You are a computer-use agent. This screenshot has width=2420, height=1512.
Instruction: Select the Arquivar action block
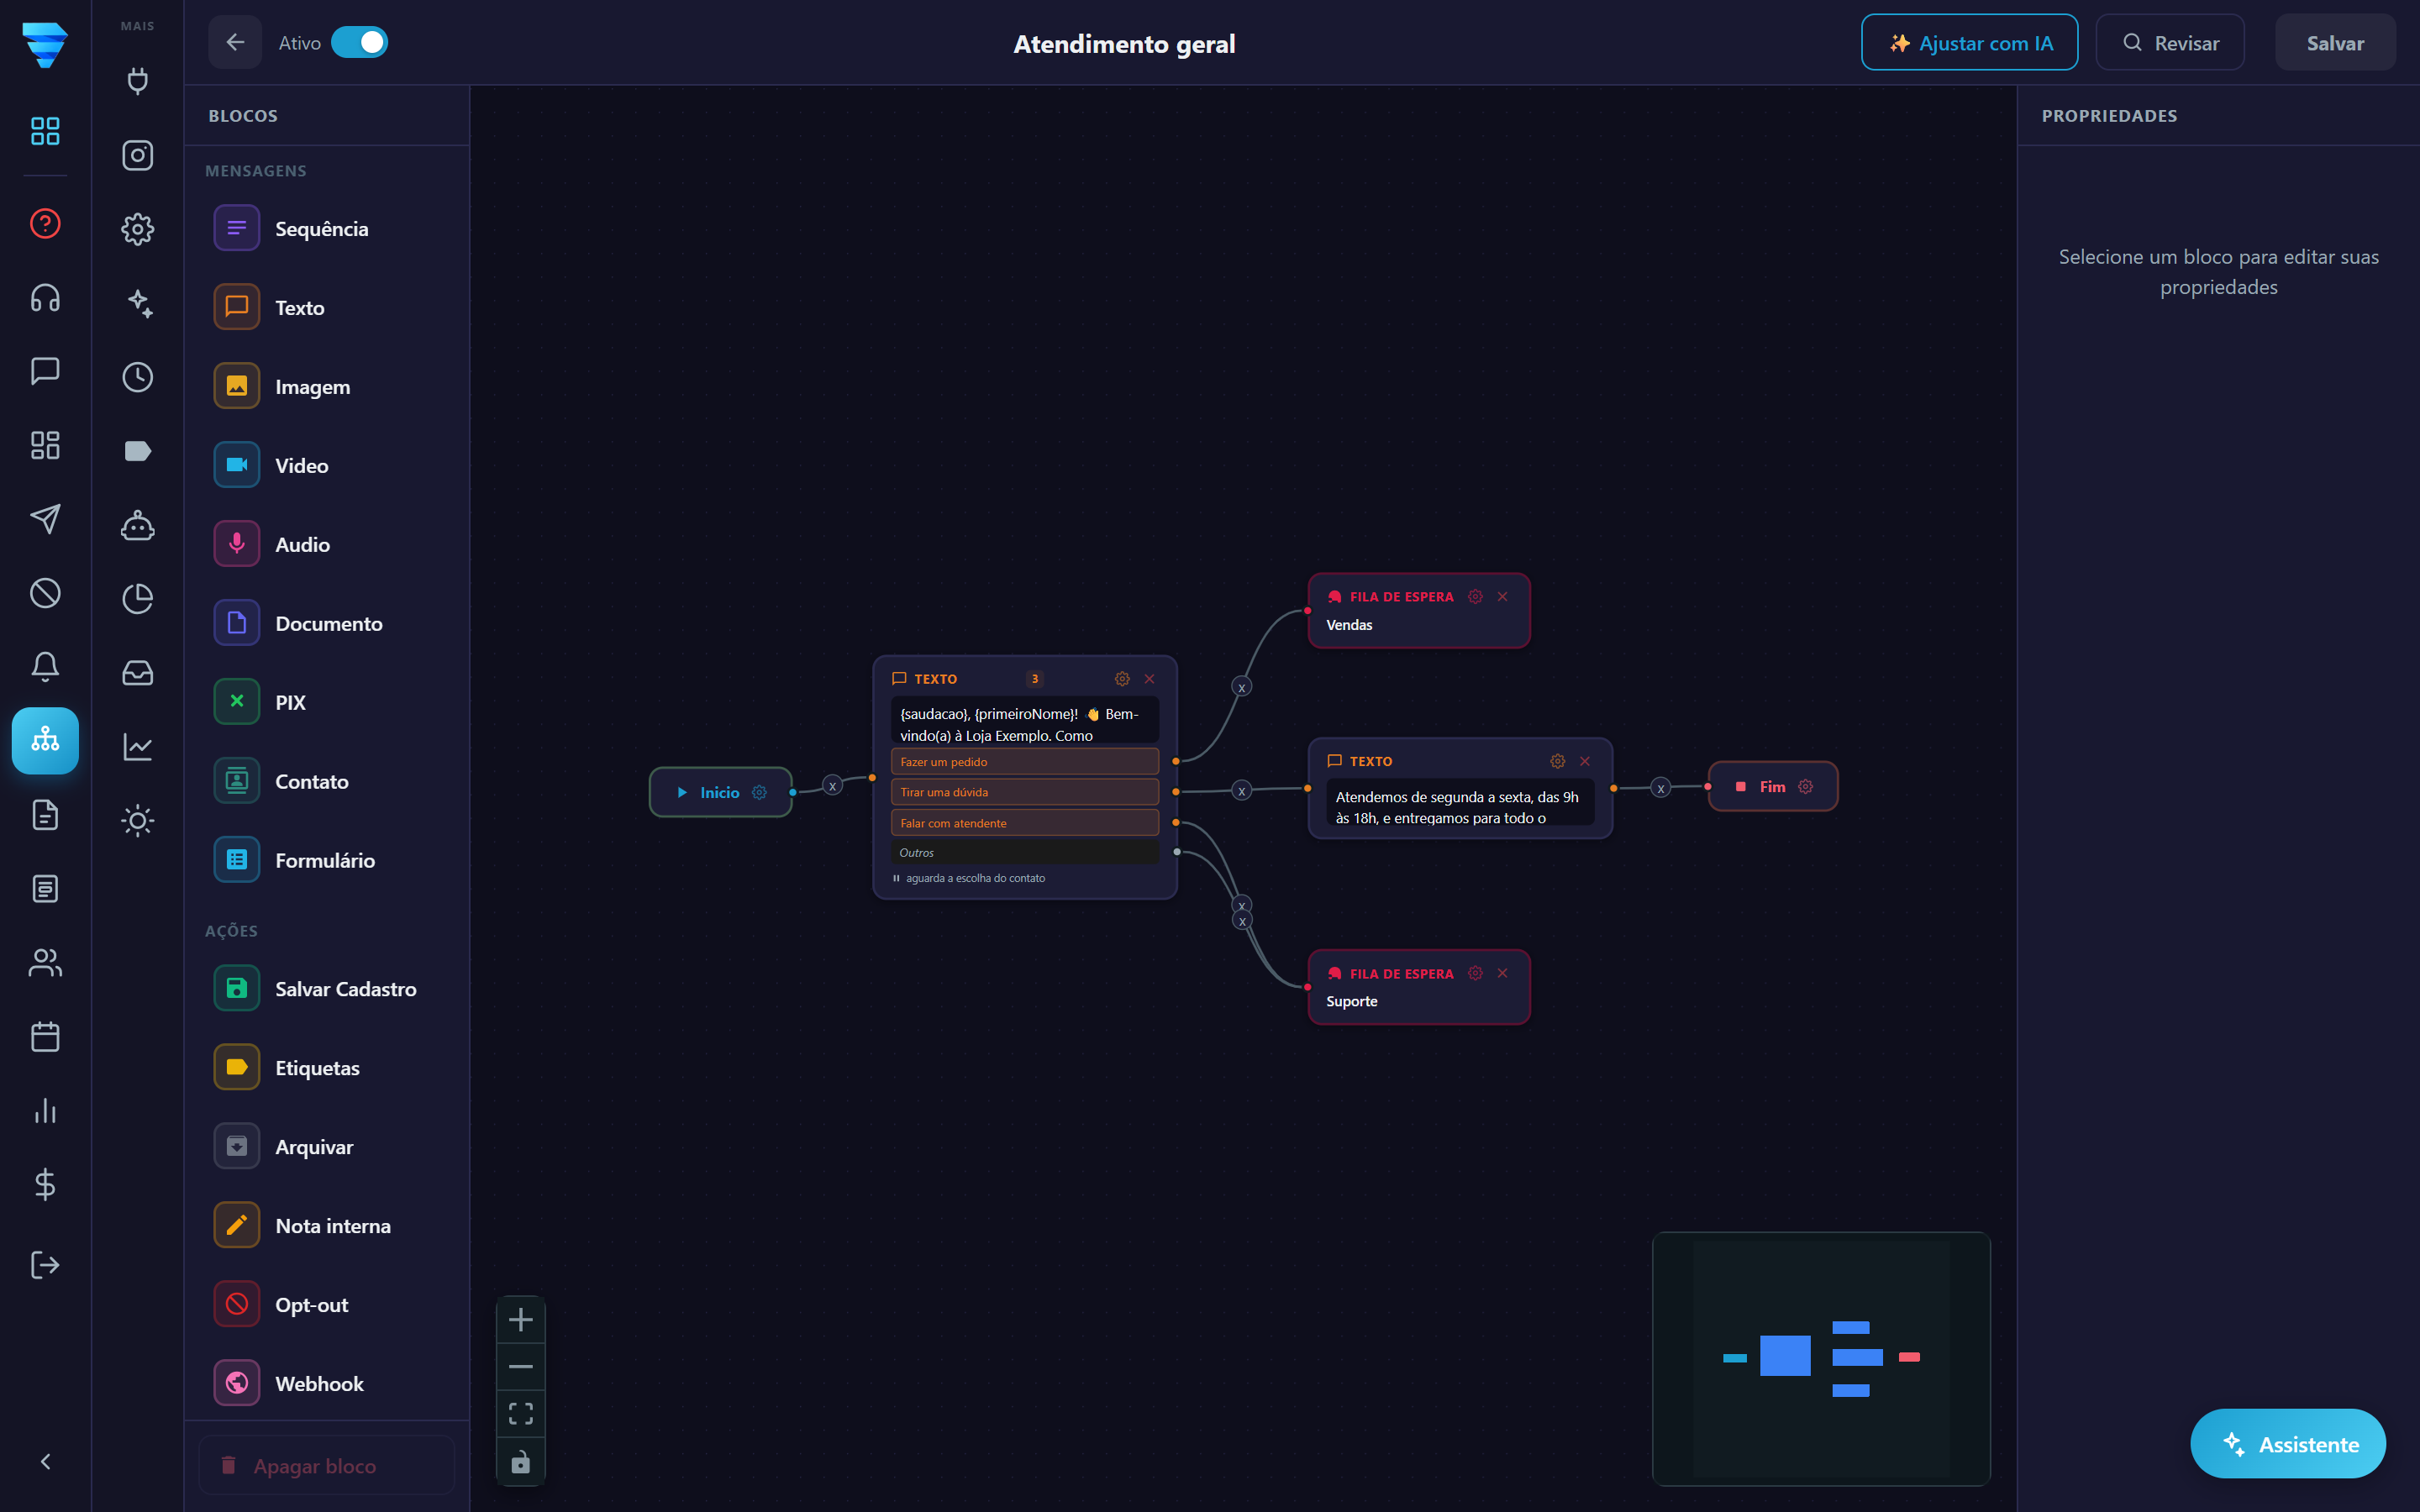(x=327, y=1146)
